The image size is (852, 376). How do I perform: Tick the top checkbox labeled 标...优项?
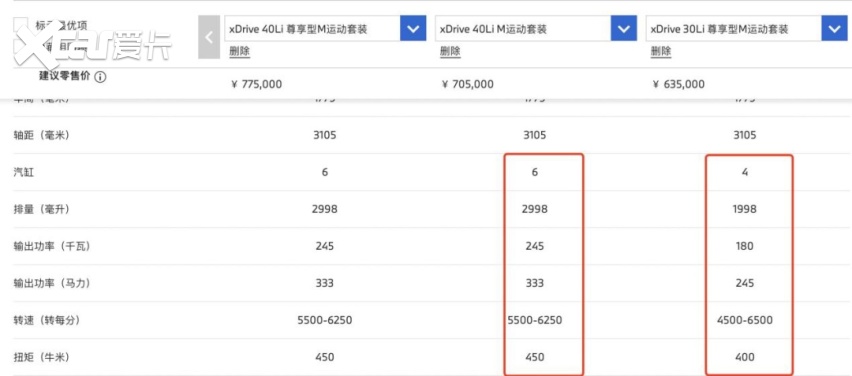click(x=21, y=24)
